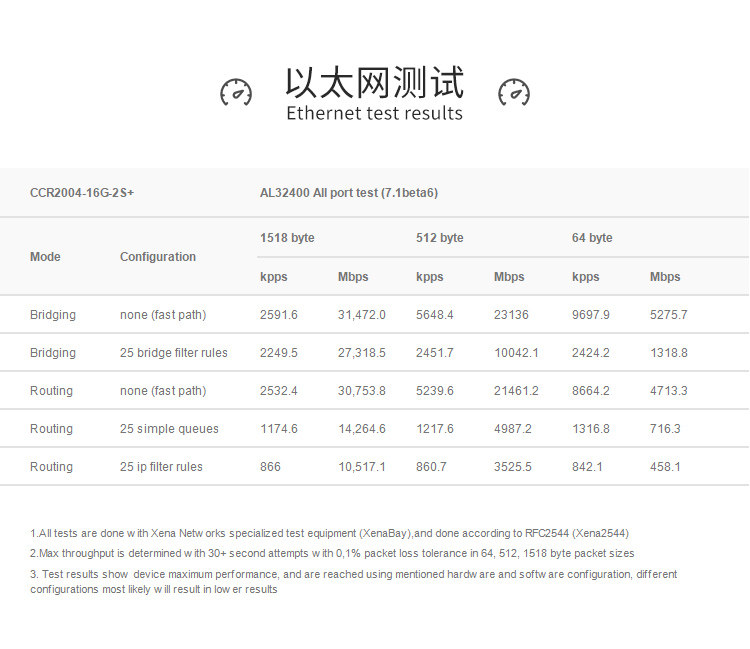Click the speedometer icon right of the title
The width and height of the screenshot is (750, 649).
[514, 92]
